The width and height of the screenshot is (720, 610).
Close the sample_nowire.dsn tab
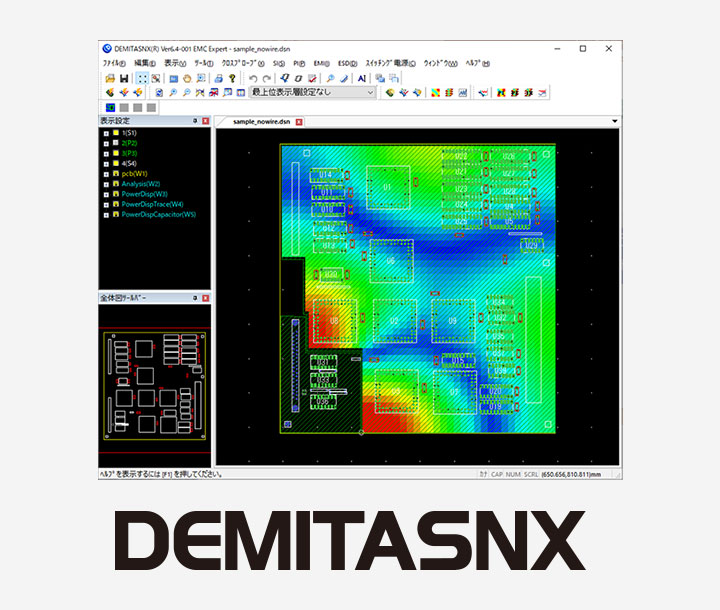(299, 122)
